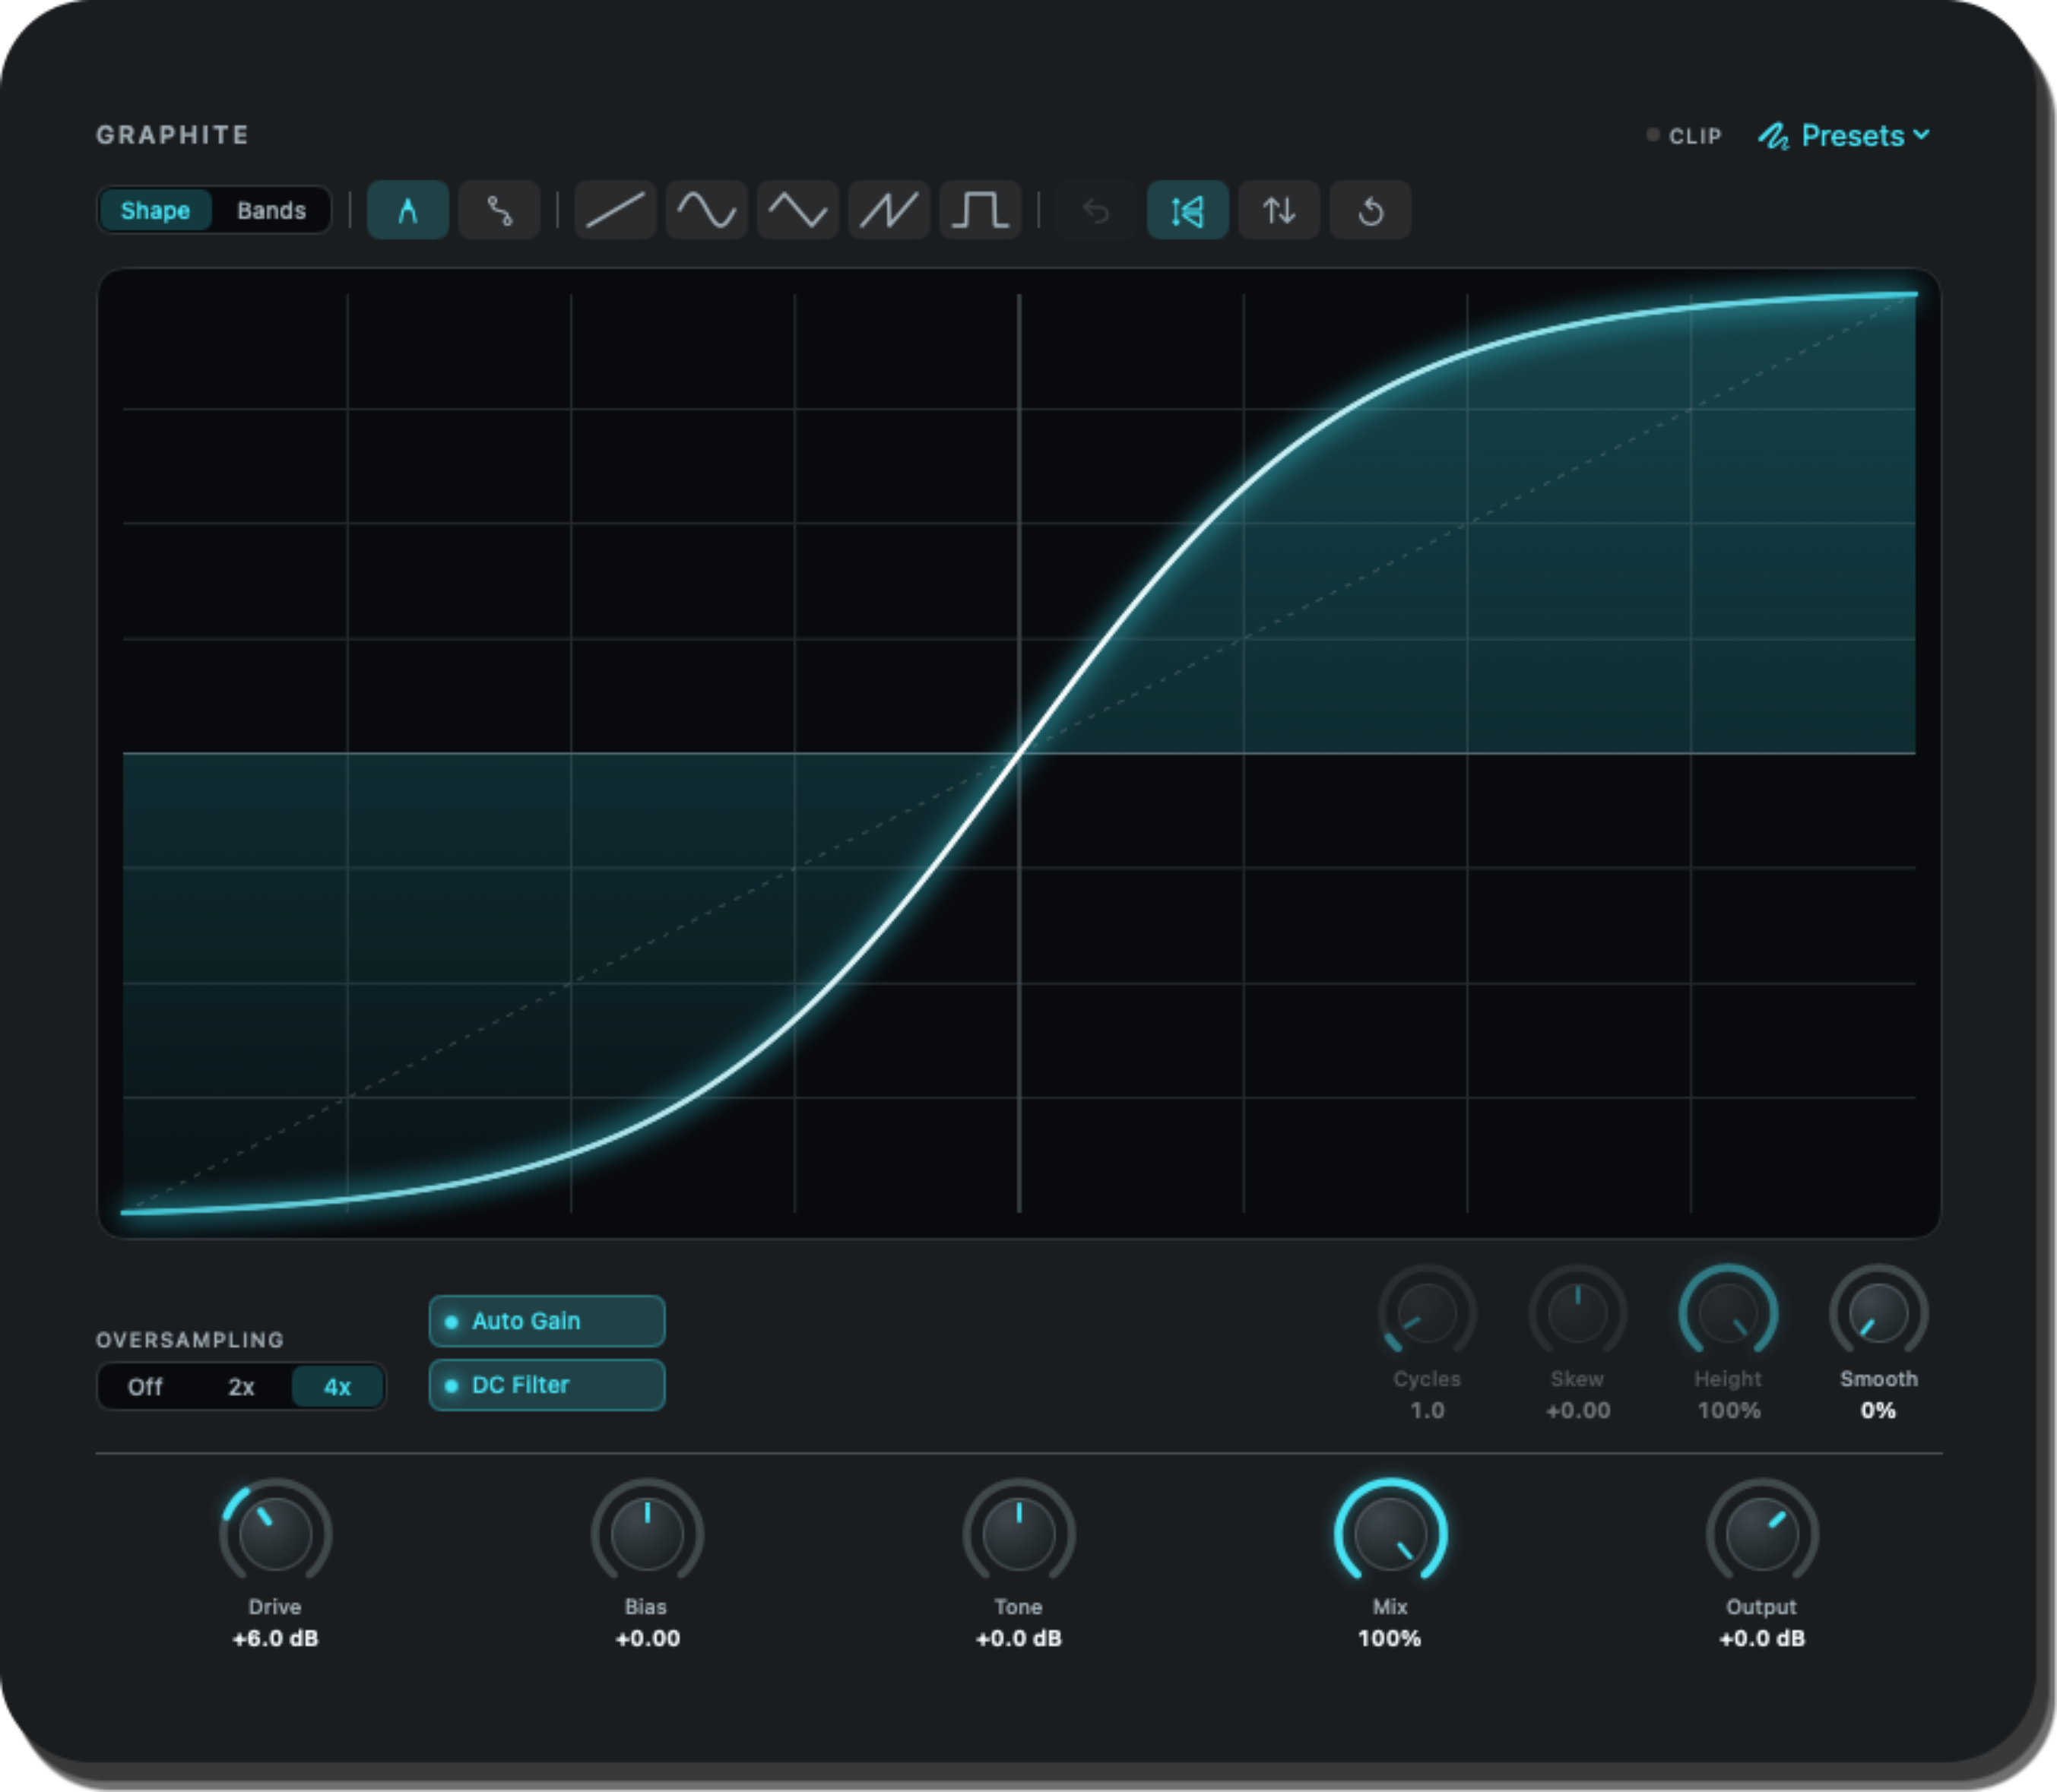The width and height of the screenshot is (2057, 1792).
Task: Toggle the DC Filter button
Action: pyautogui.click(x=547, y=1385)
